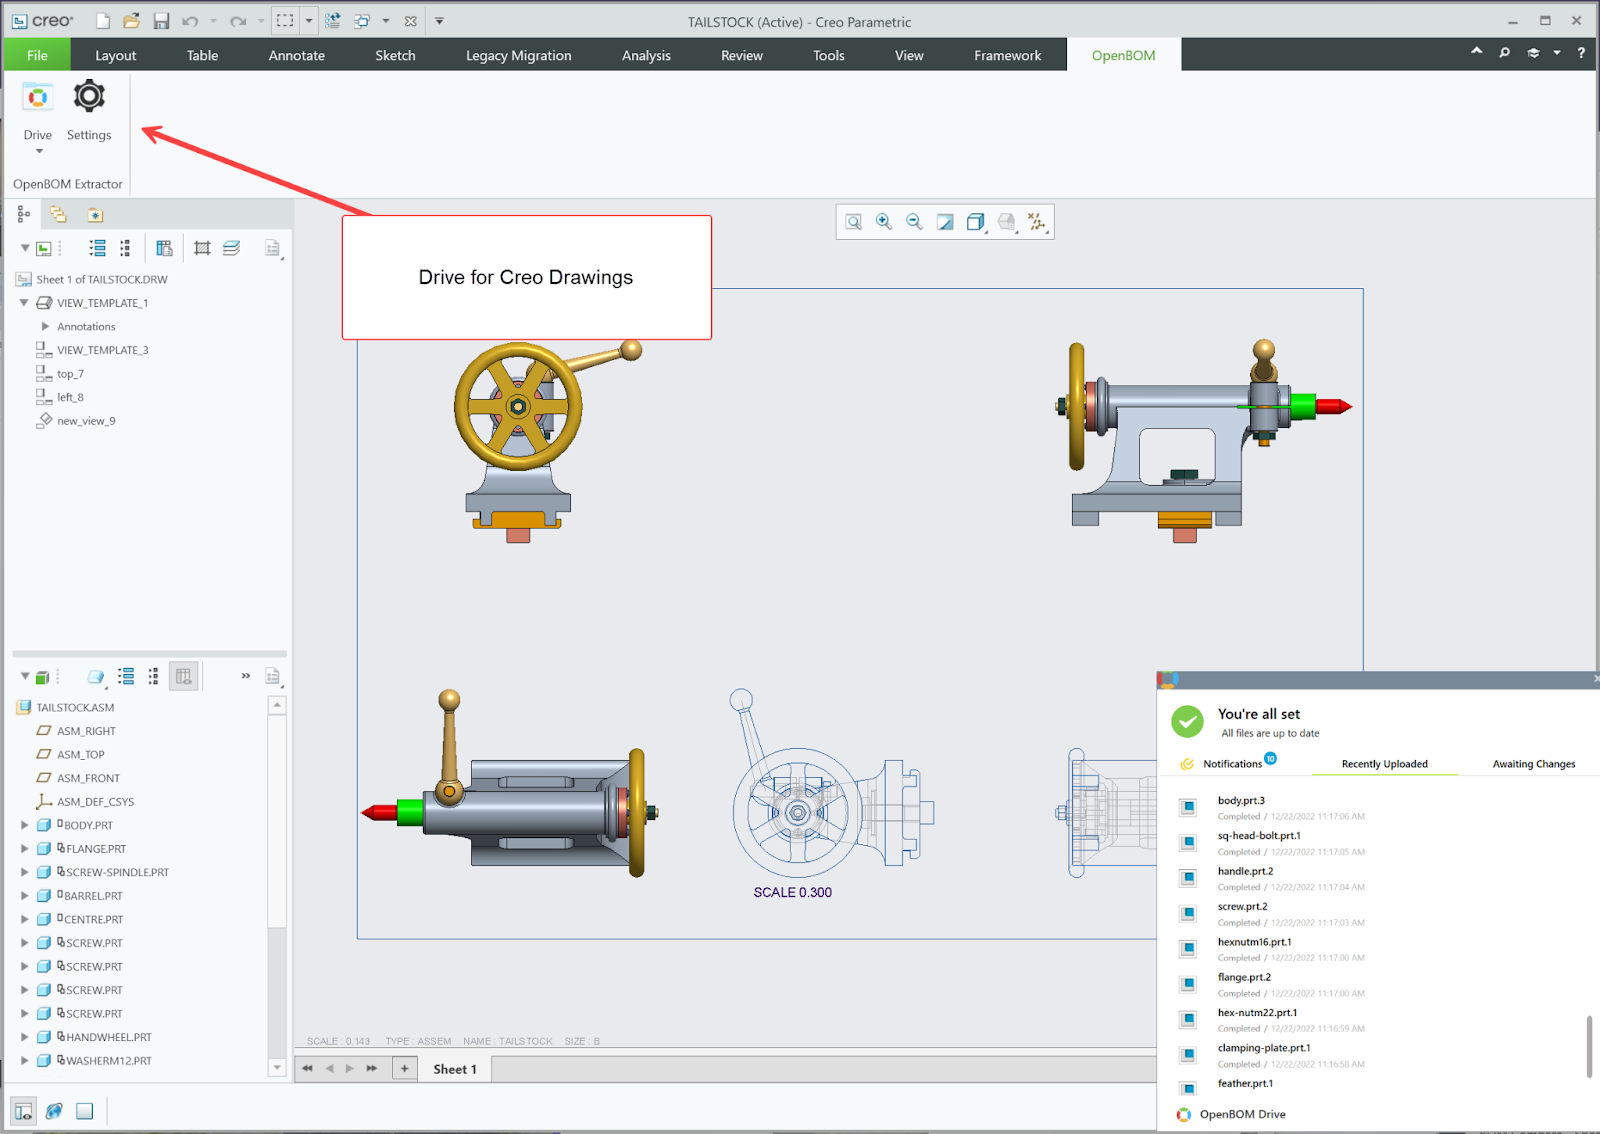Click the switch windows icon

(x=362, y=21)
